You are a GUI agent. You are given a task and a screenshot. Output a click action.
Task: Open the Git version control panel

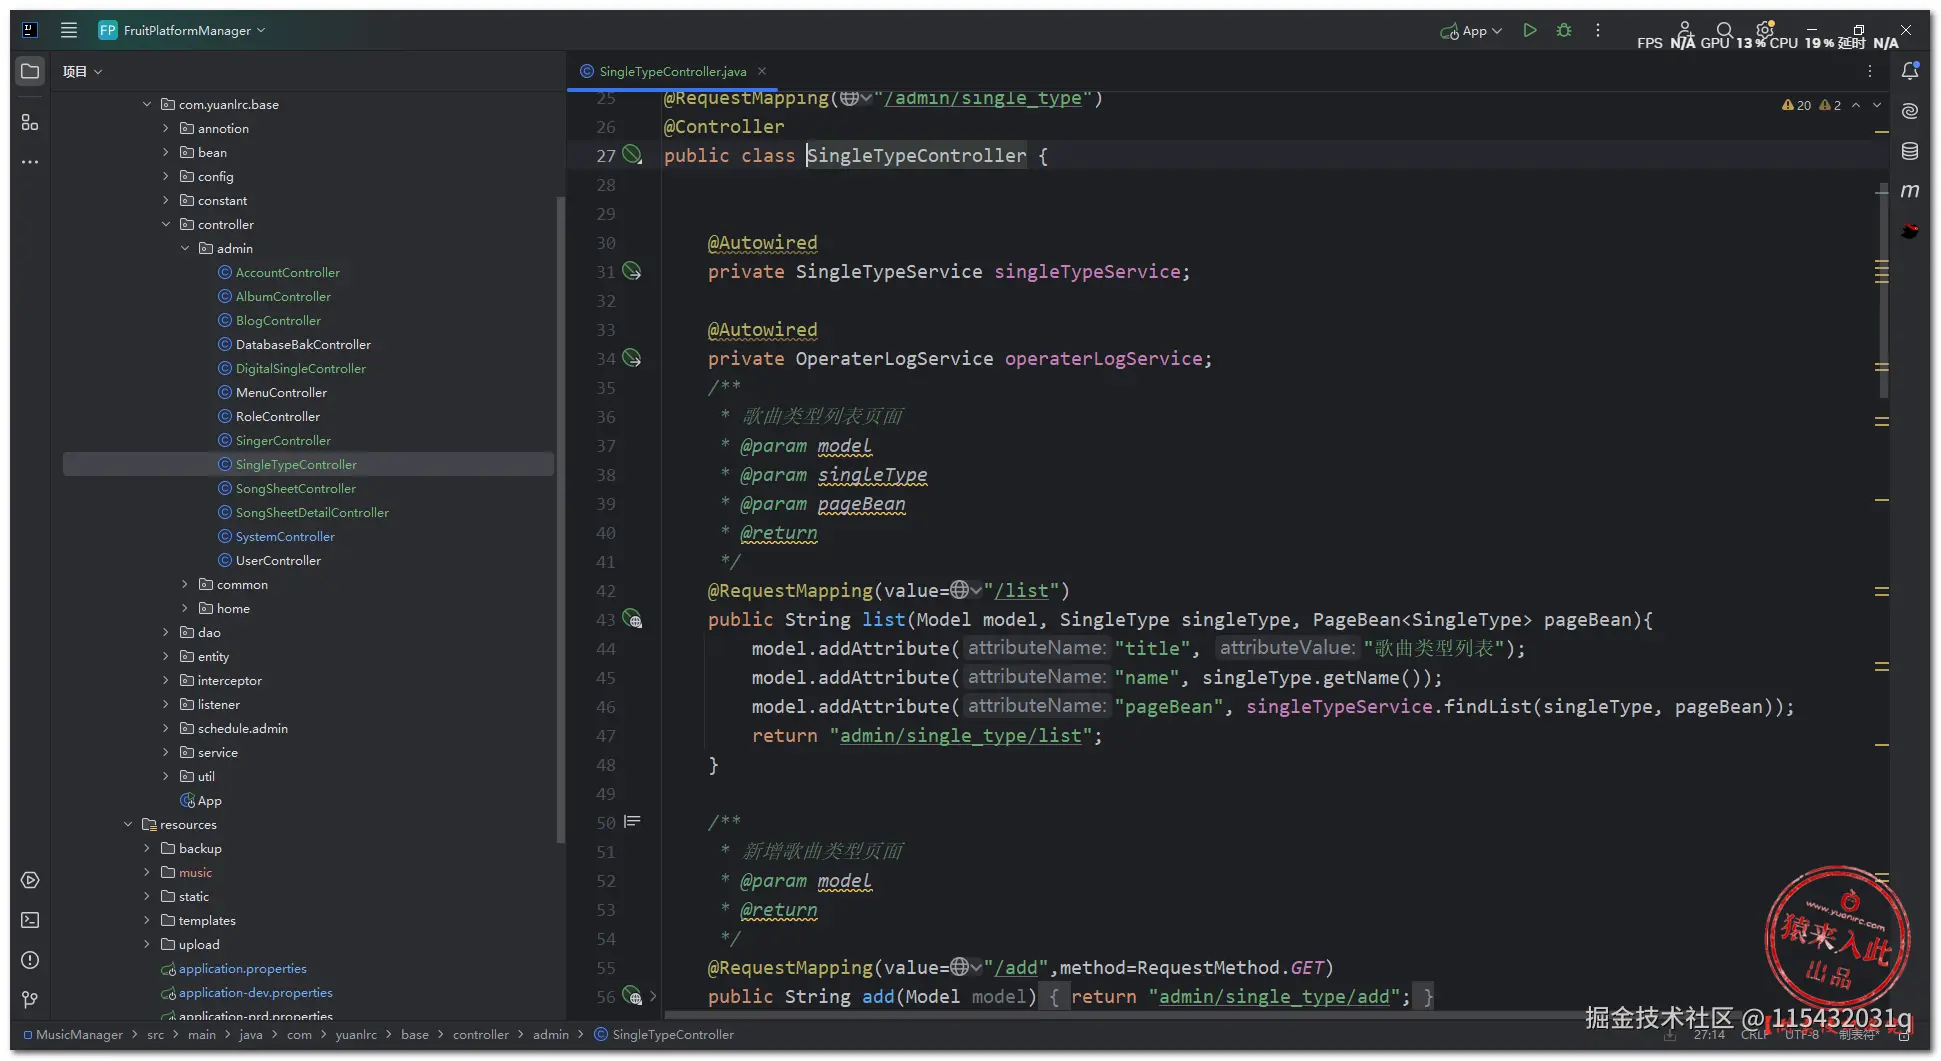click(30, 1000)
